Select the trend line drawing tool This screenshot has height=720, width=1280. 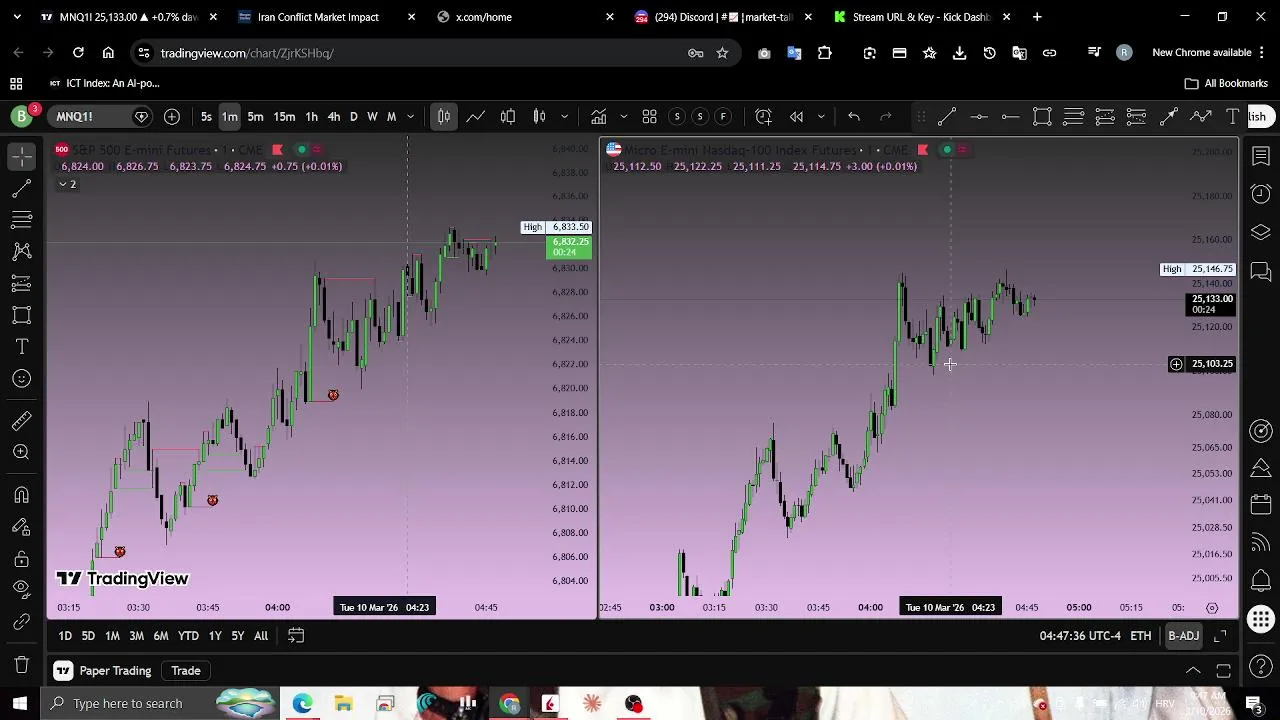(21, 188)
